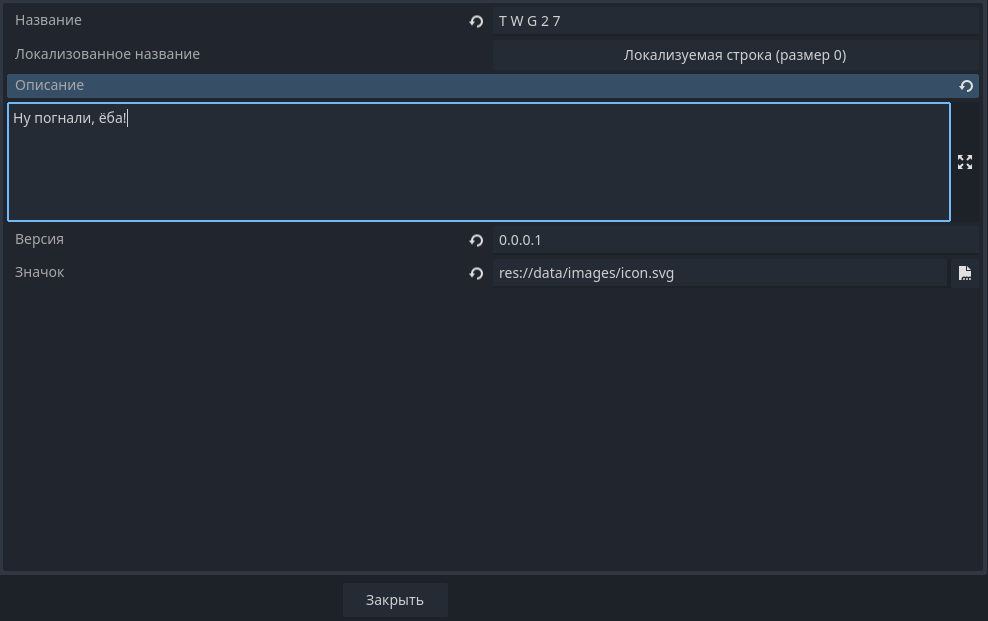Select the Версия property label
Image resolution: width=988 pixels, height=621 pixels.
point(39,239)
